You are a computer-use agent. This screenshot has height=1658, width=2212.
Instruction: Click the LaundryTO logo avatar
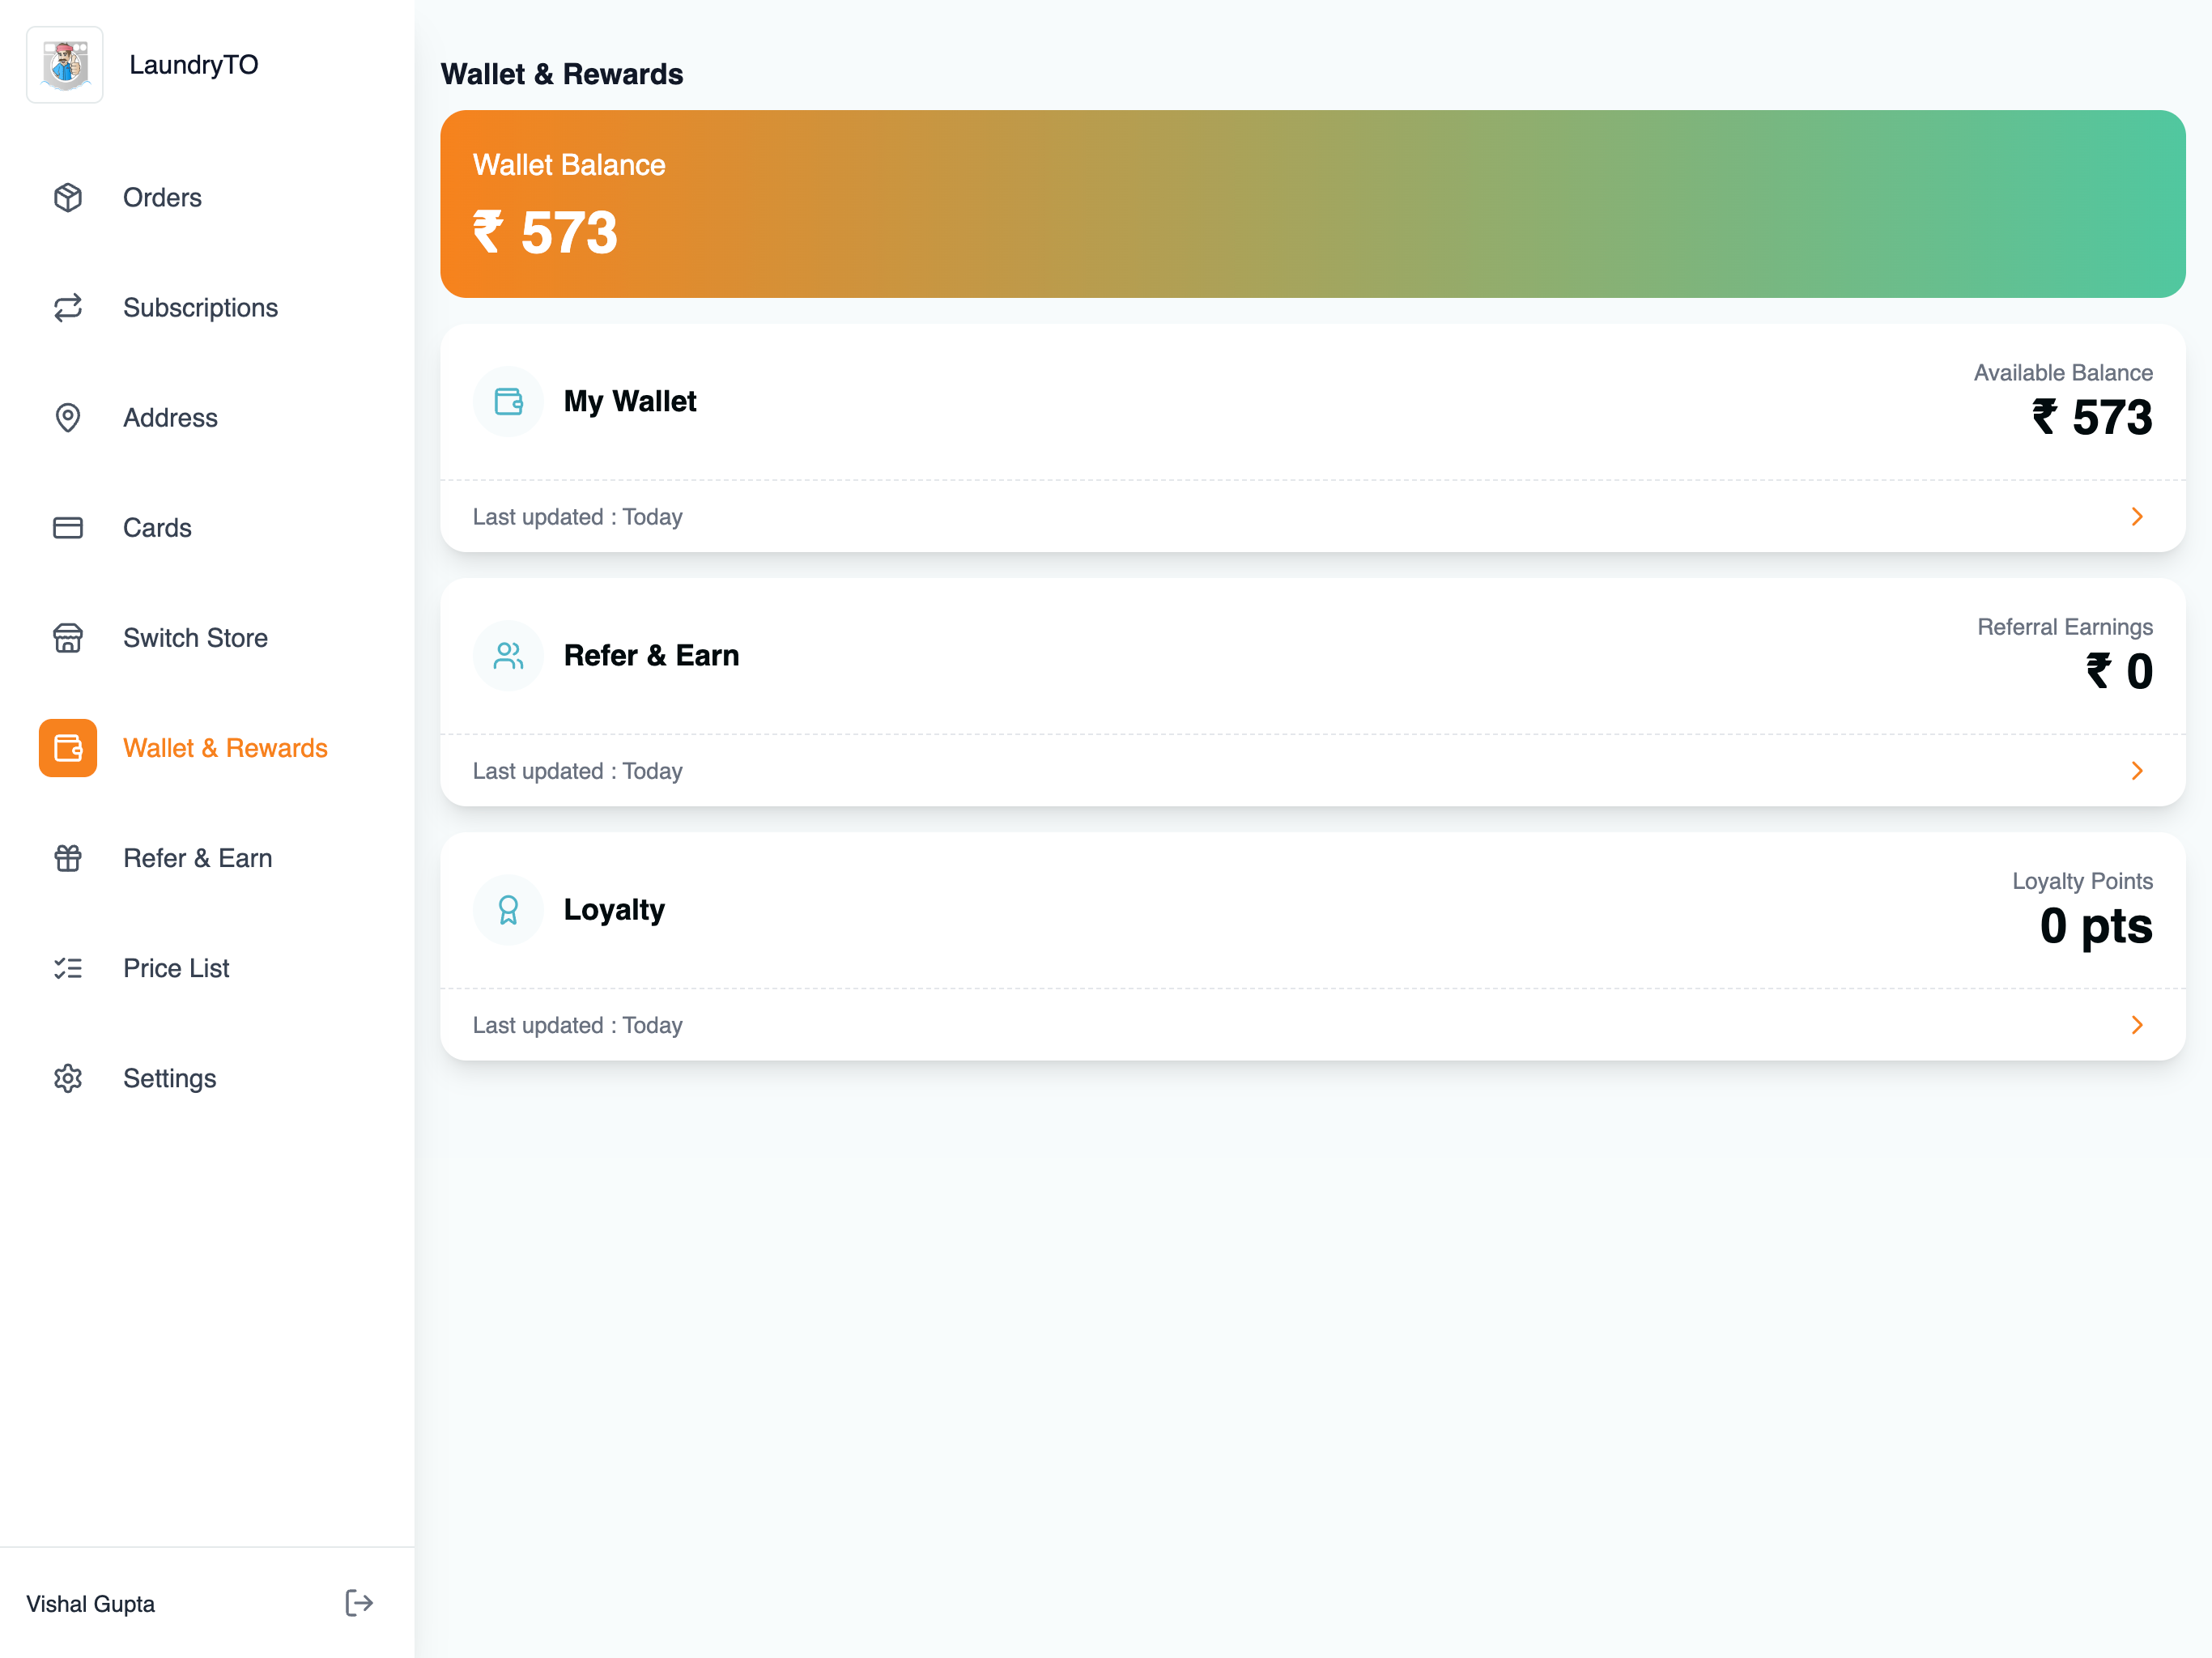[x=65, y=65]
